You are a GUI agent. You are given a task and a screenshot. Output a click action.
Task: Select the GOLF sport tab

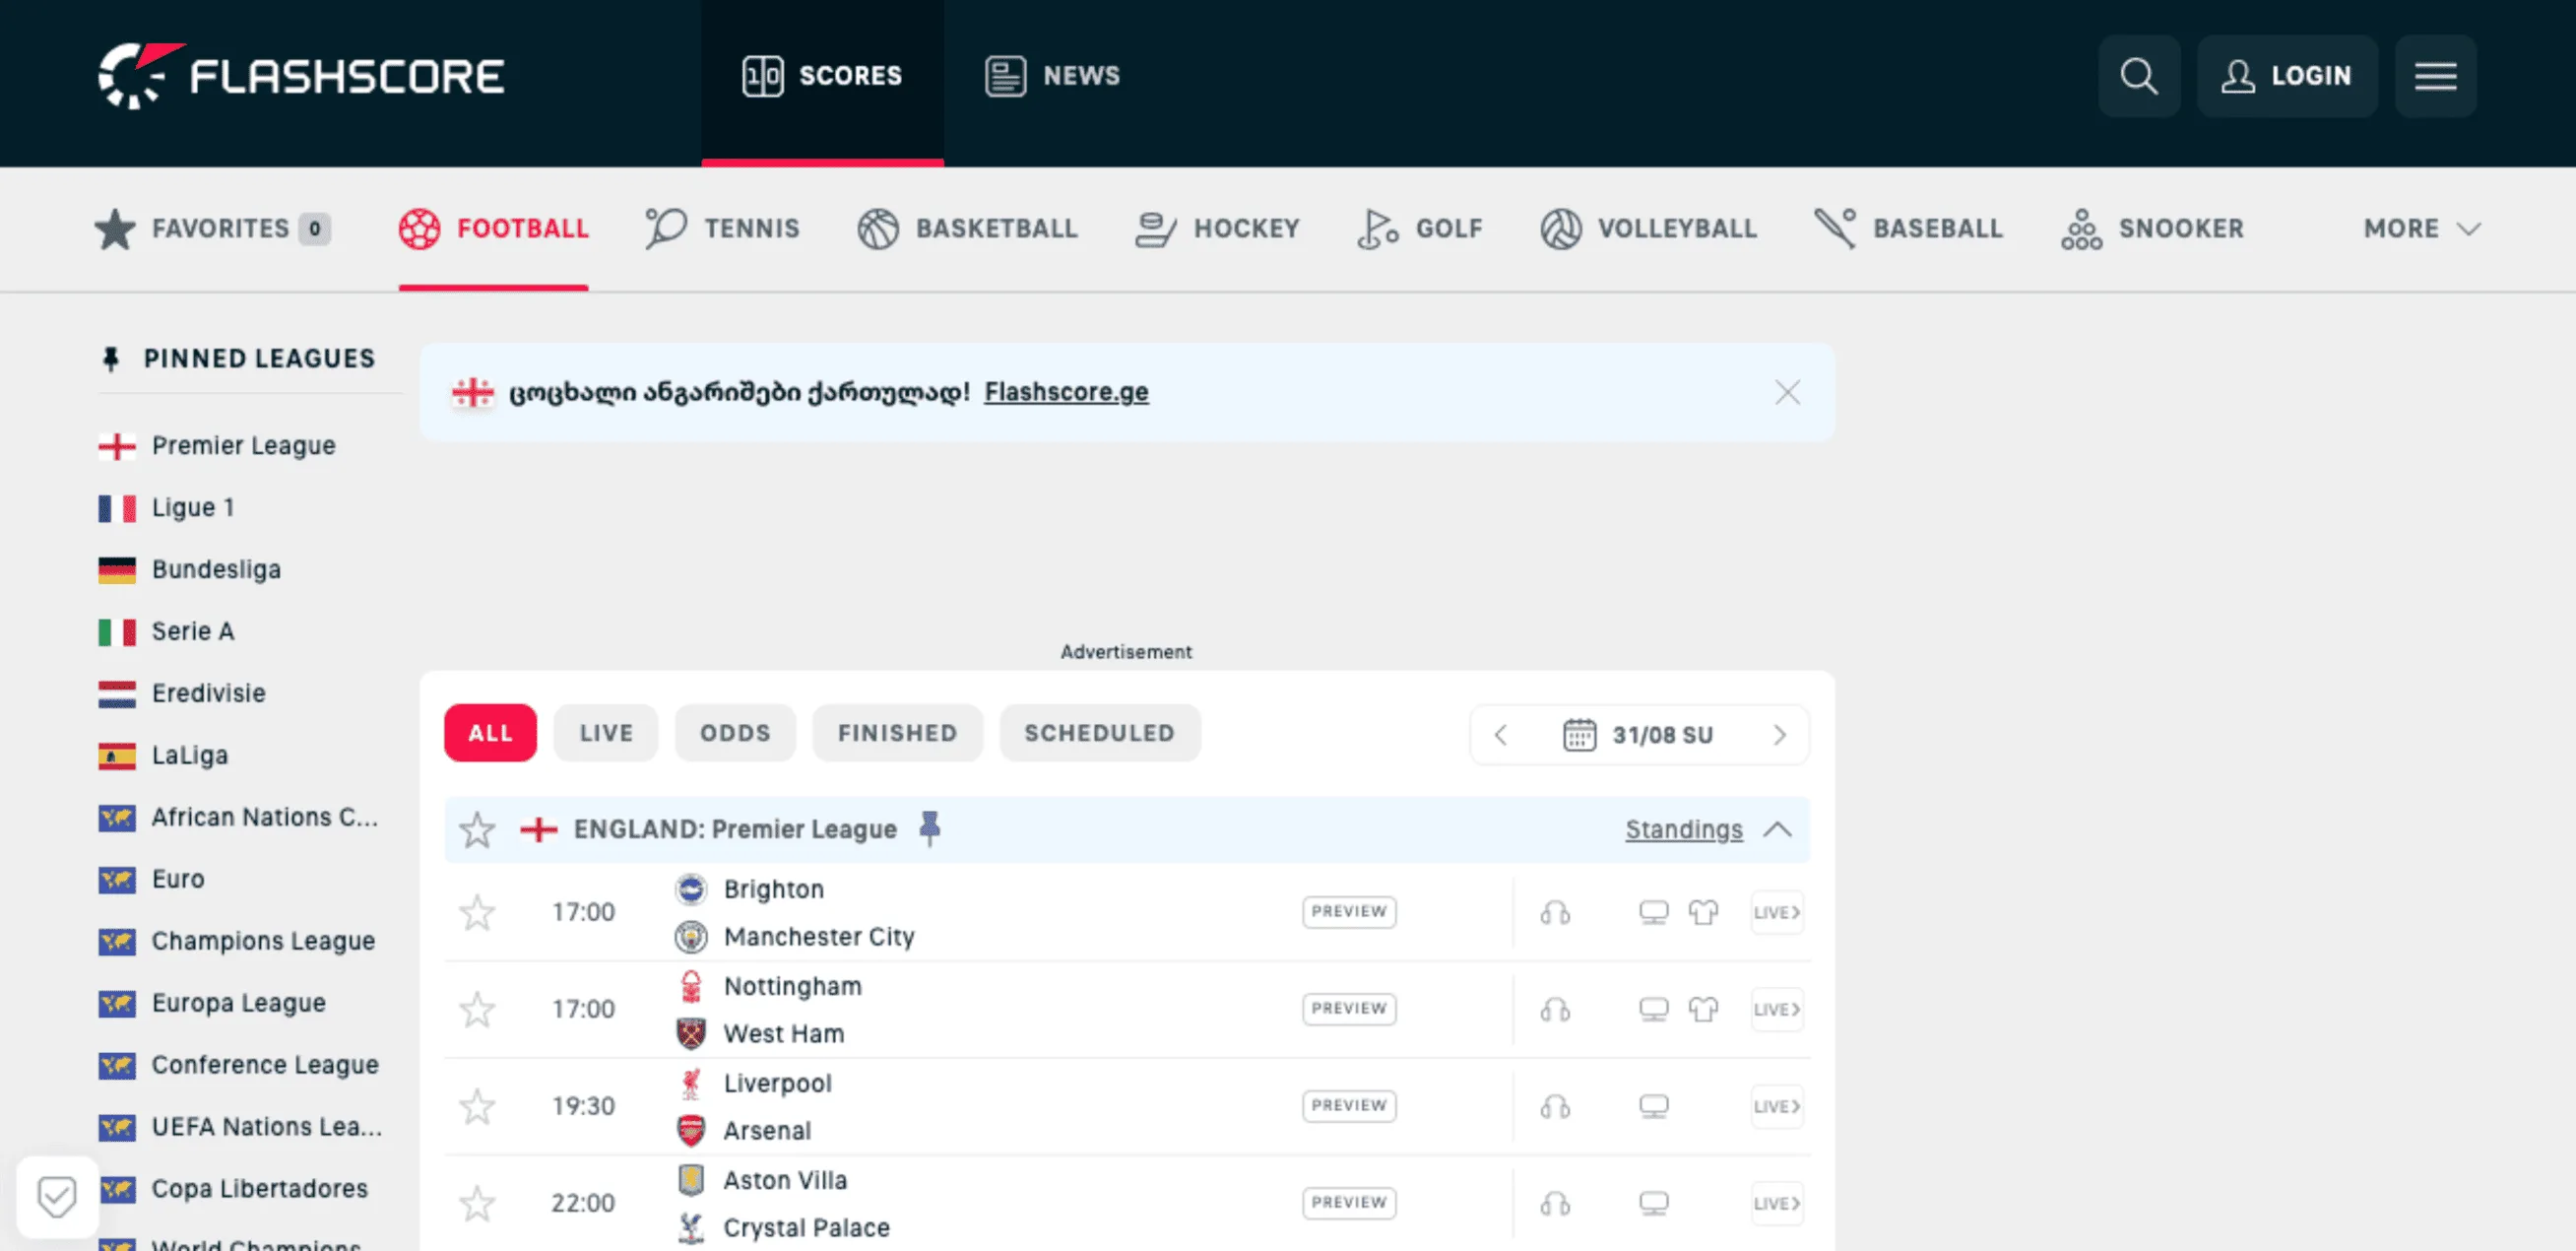click(x=1420, y=229)
